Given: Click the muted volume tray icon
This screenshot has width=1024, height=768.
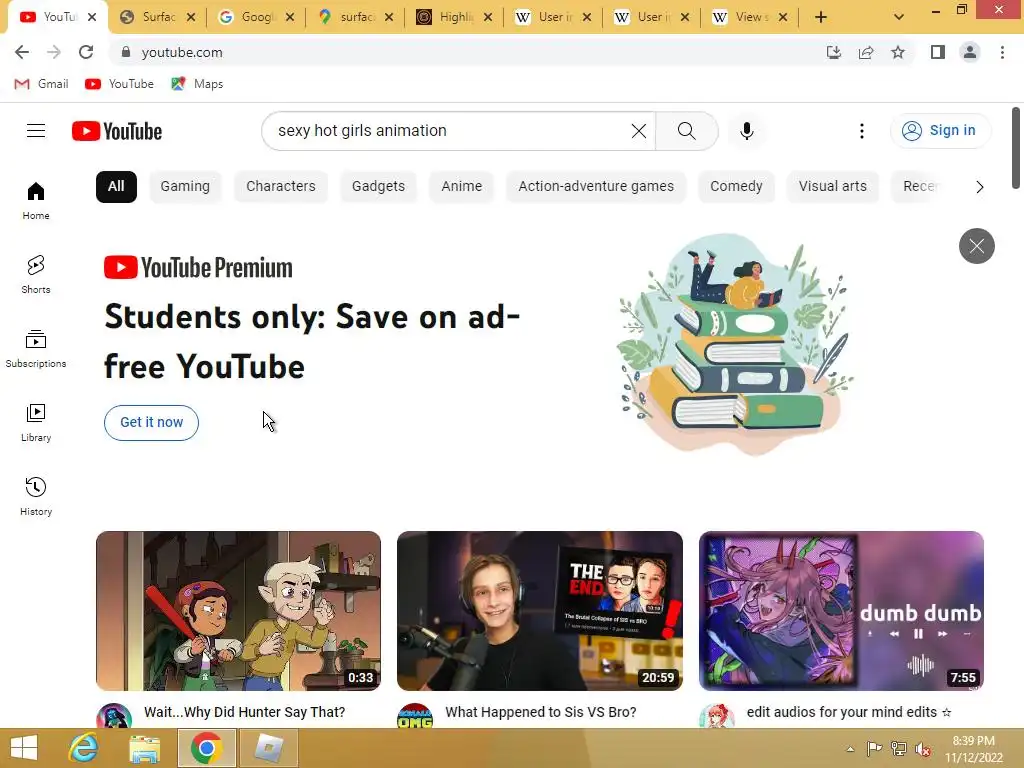Looking at the screenshot, I should pyautogui.click(x=923, y=749).
